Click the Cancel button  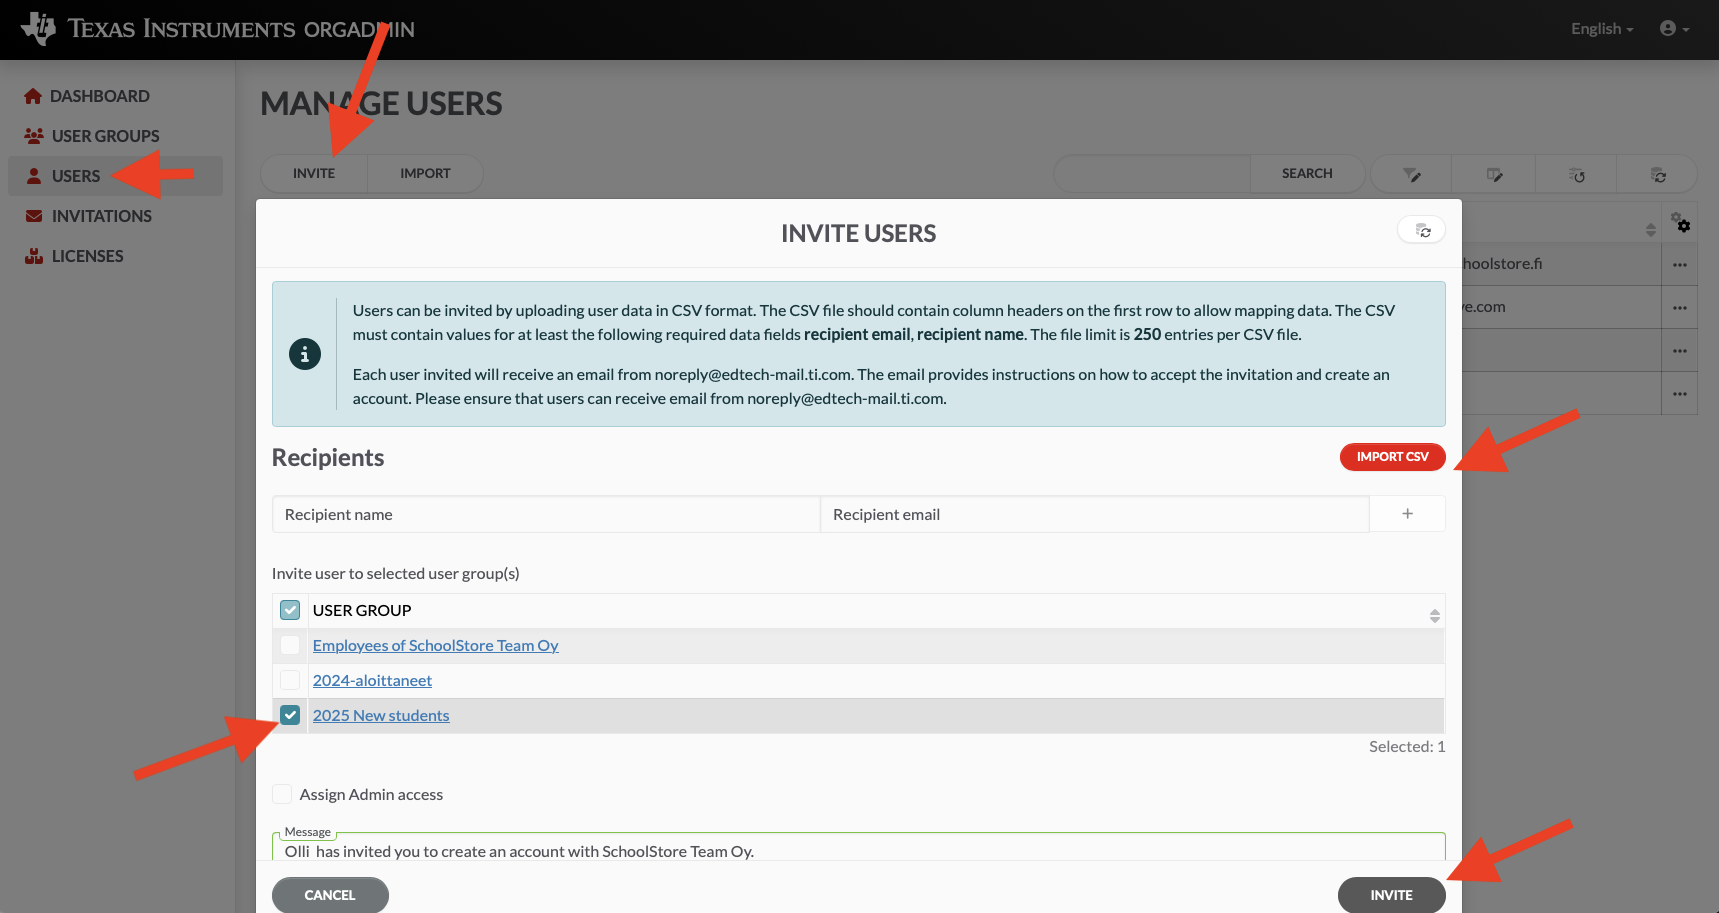coord(330,895)
